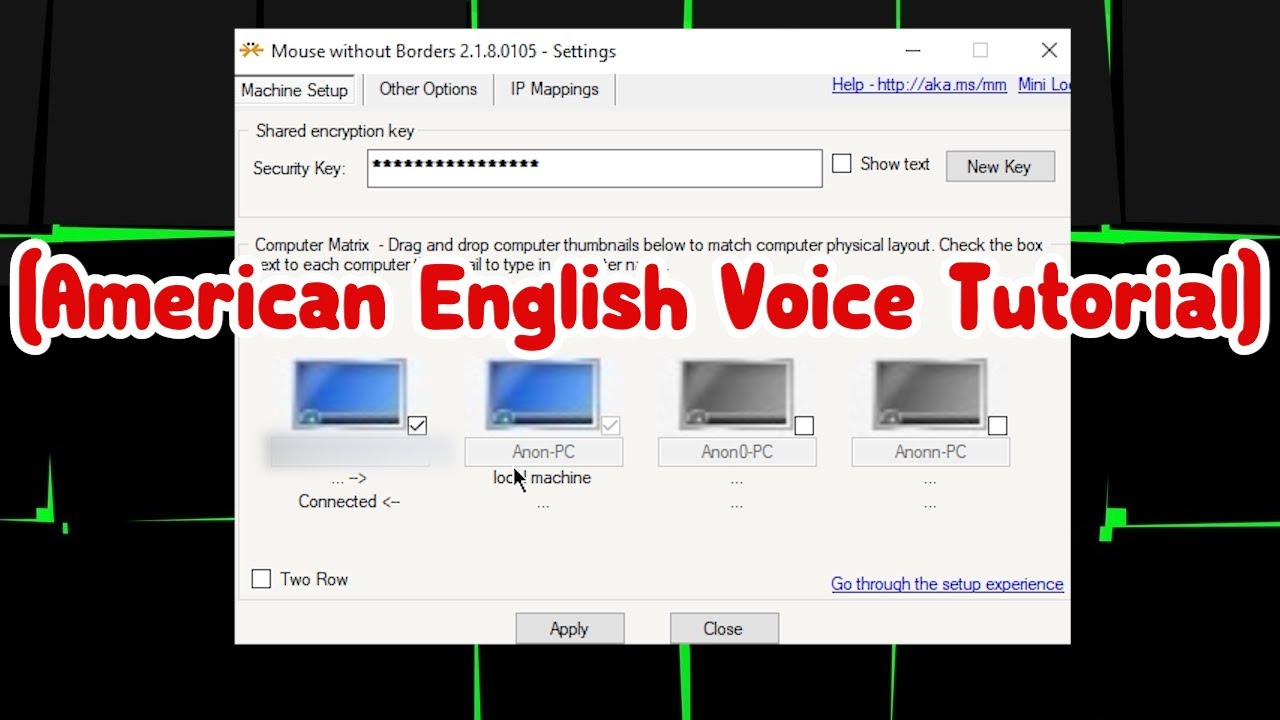
Task: Generate a New Key
Action: (x=1000, y=167)
